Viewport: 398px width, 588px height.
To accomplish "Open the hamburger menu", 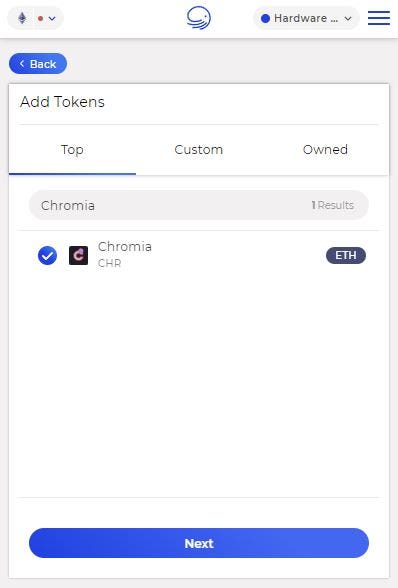I will click(x=379, y=18).
